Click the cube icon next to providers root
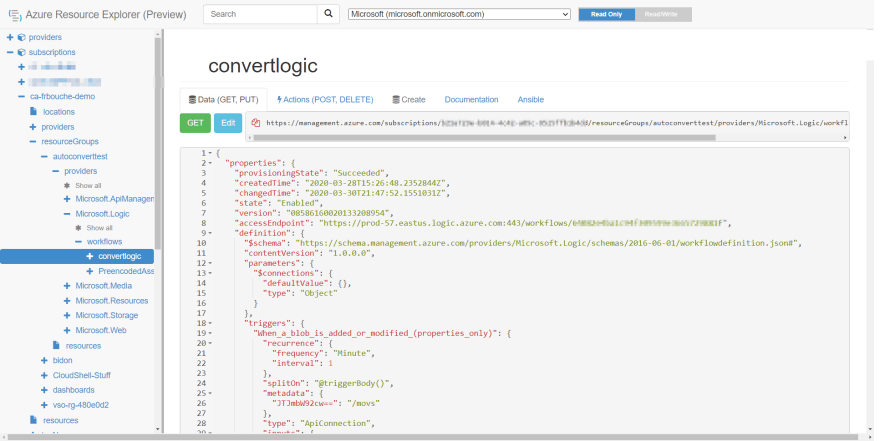 pos(21,37)
